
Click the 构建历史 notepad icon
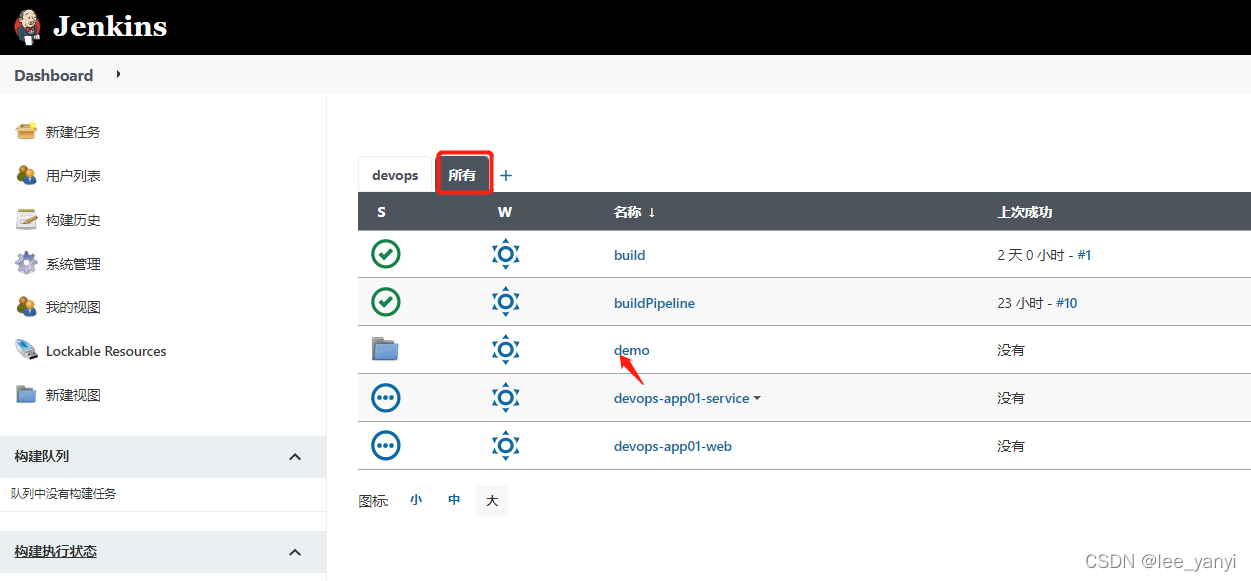point(26,219)
